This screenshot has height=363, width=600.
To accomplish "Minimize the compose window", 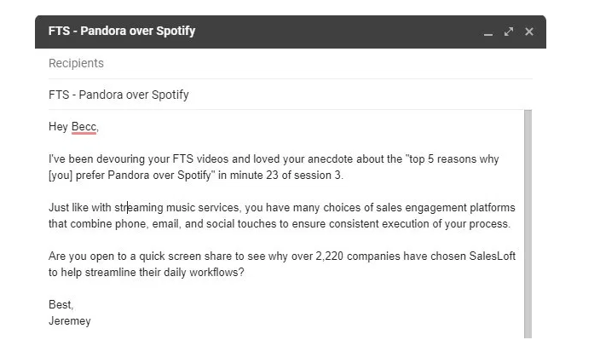I will coord(488,32).
